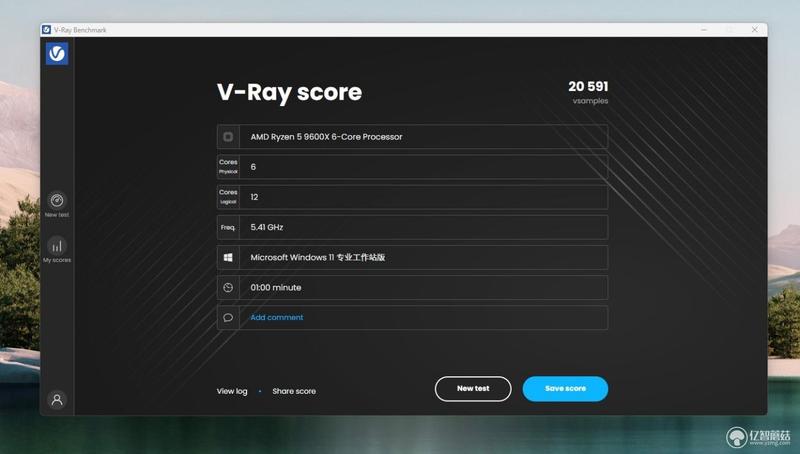
Task: Click the logical cores value 12
Action: coord(254,197)
